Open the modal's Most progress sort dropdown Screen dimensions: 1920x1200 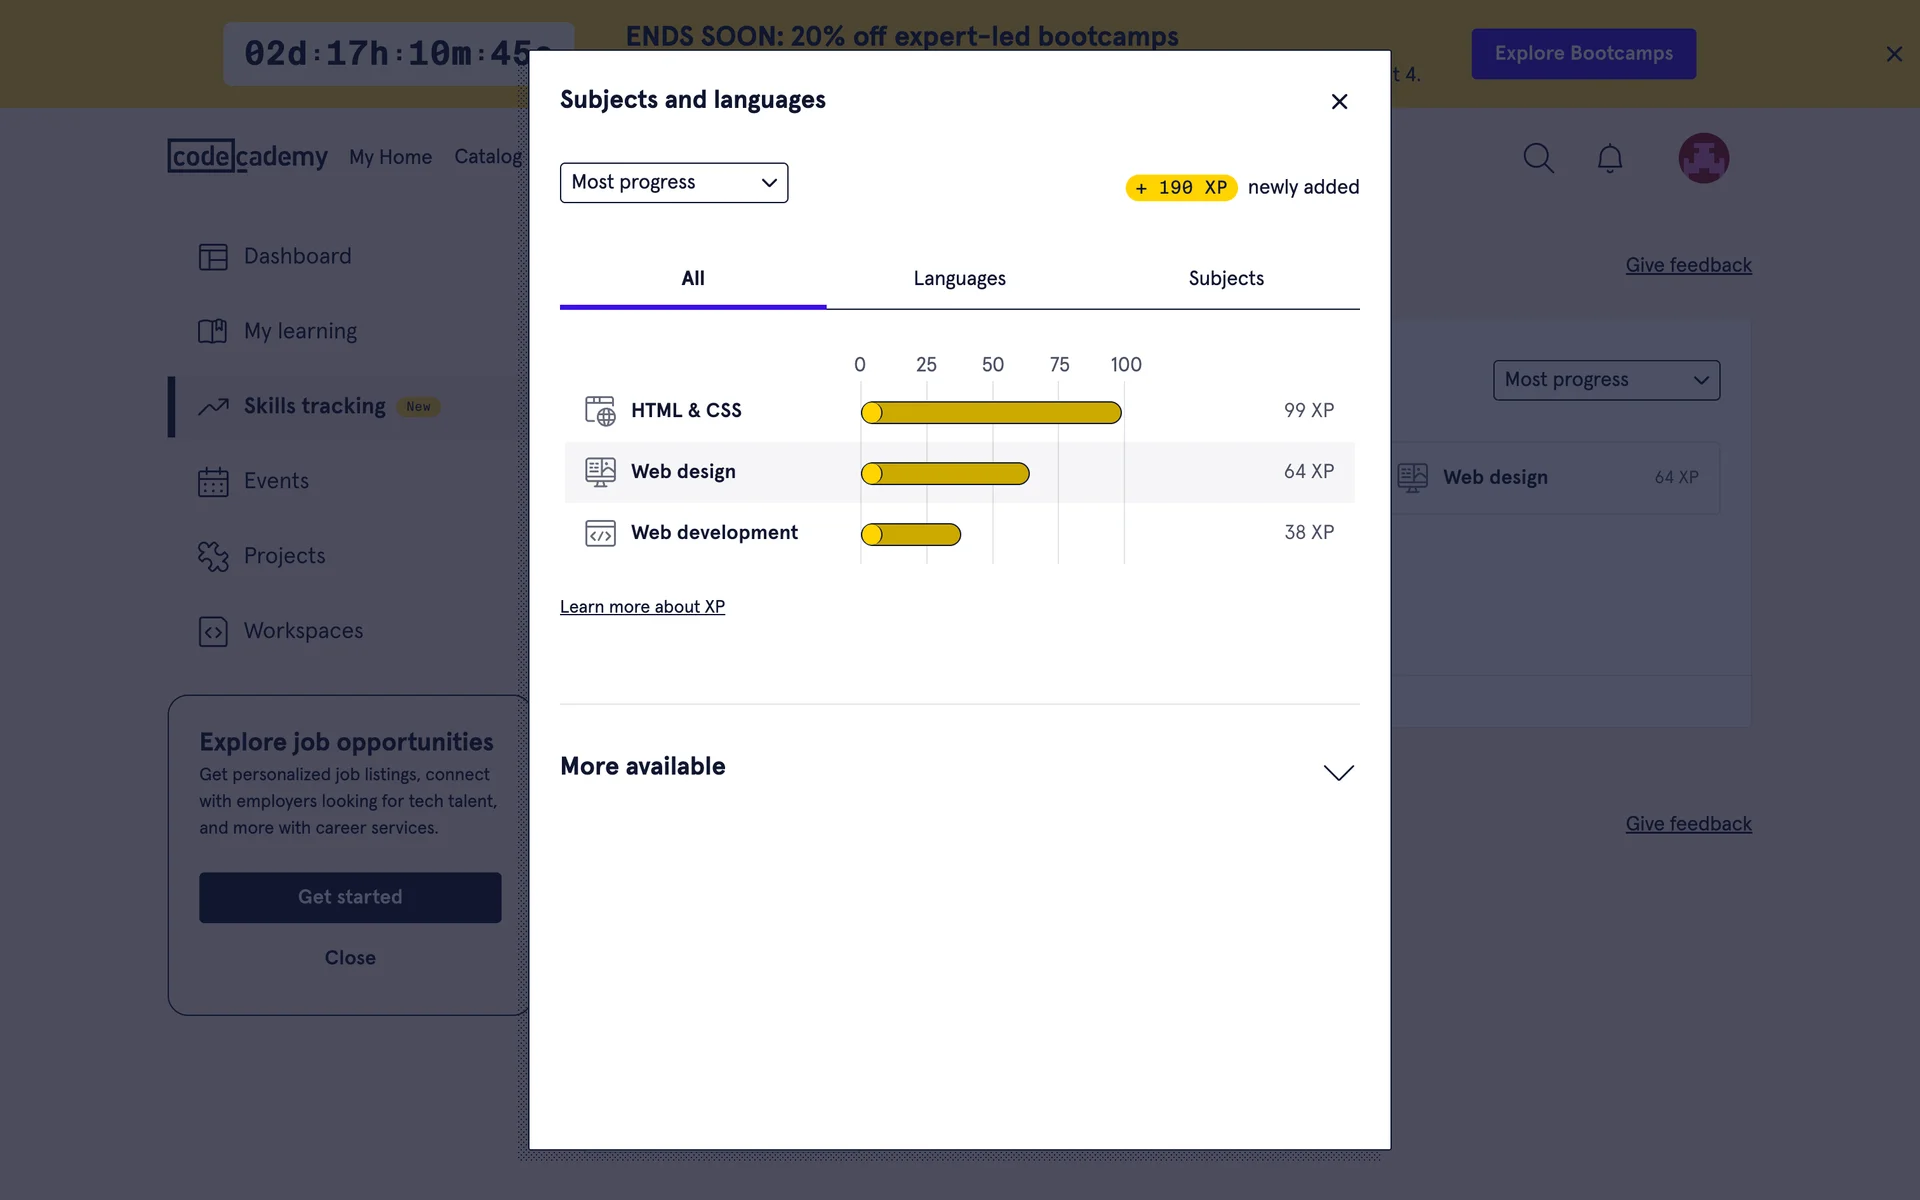pos(673,183)
